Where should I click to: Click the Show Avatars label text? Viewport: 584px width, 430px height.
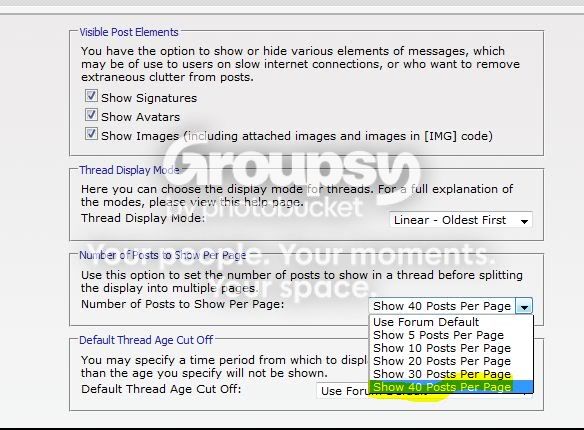[140, 117]
